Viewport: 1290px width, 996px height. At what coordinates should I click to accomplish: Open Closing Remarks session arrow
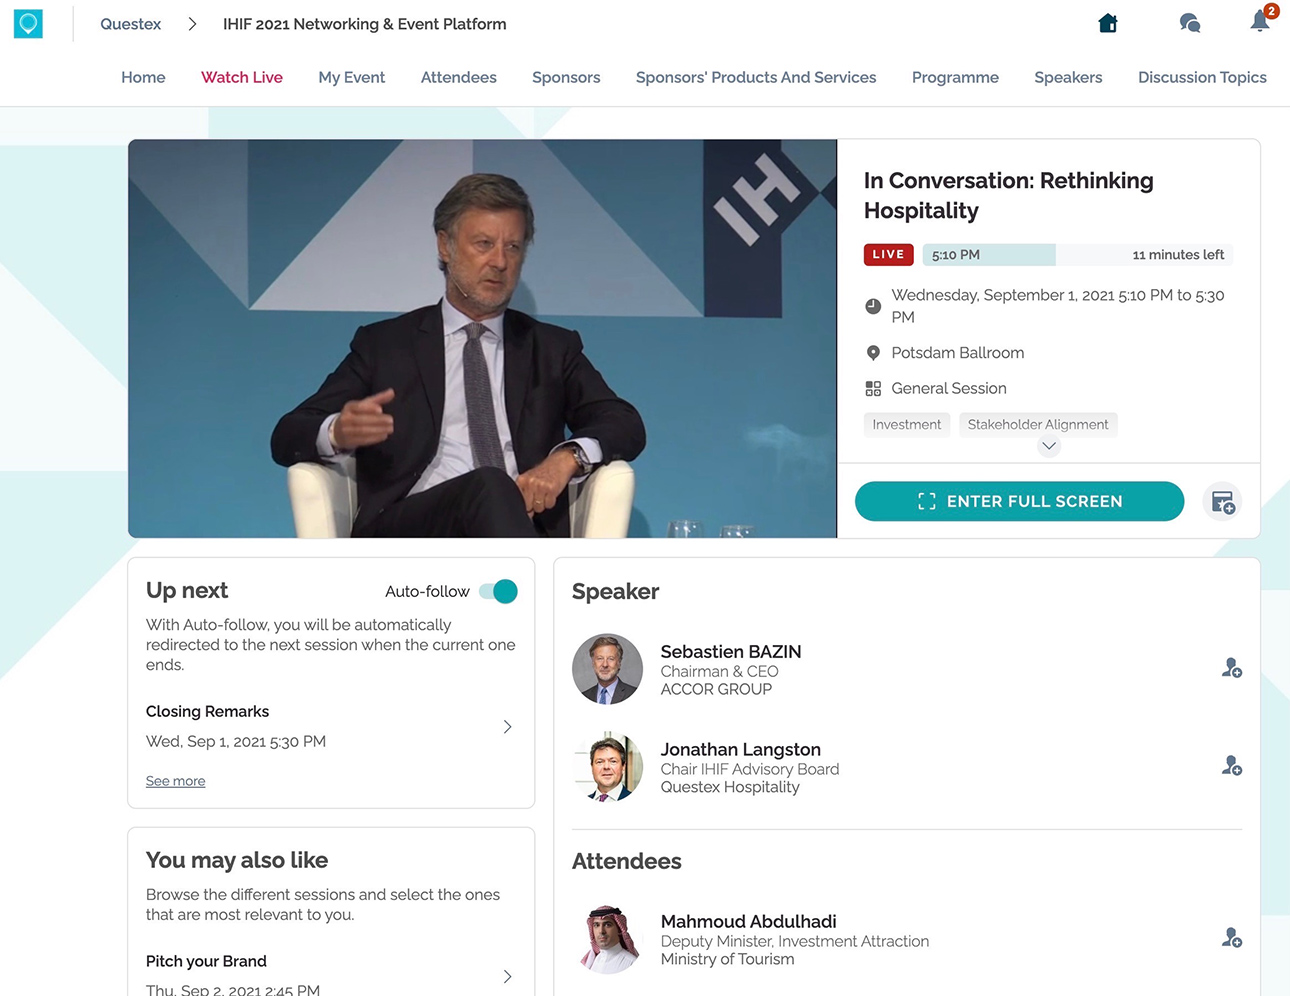pos(507,727)
